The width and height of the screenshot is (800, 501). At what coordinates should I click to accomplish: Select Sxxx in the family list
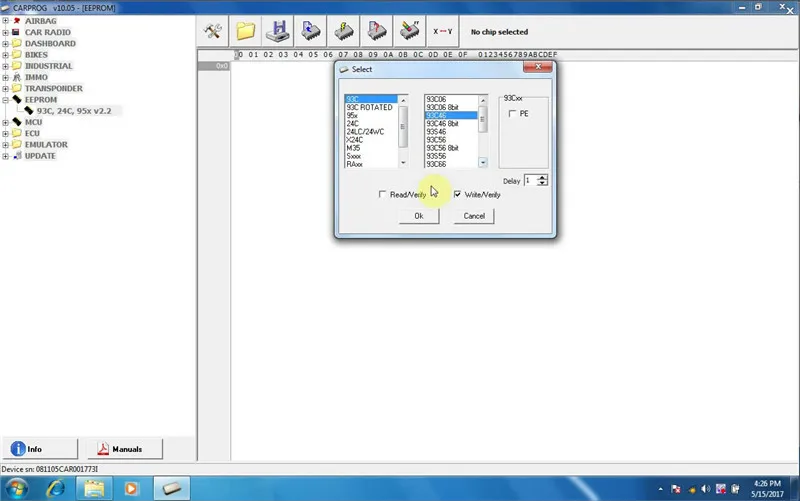[354, 156]
